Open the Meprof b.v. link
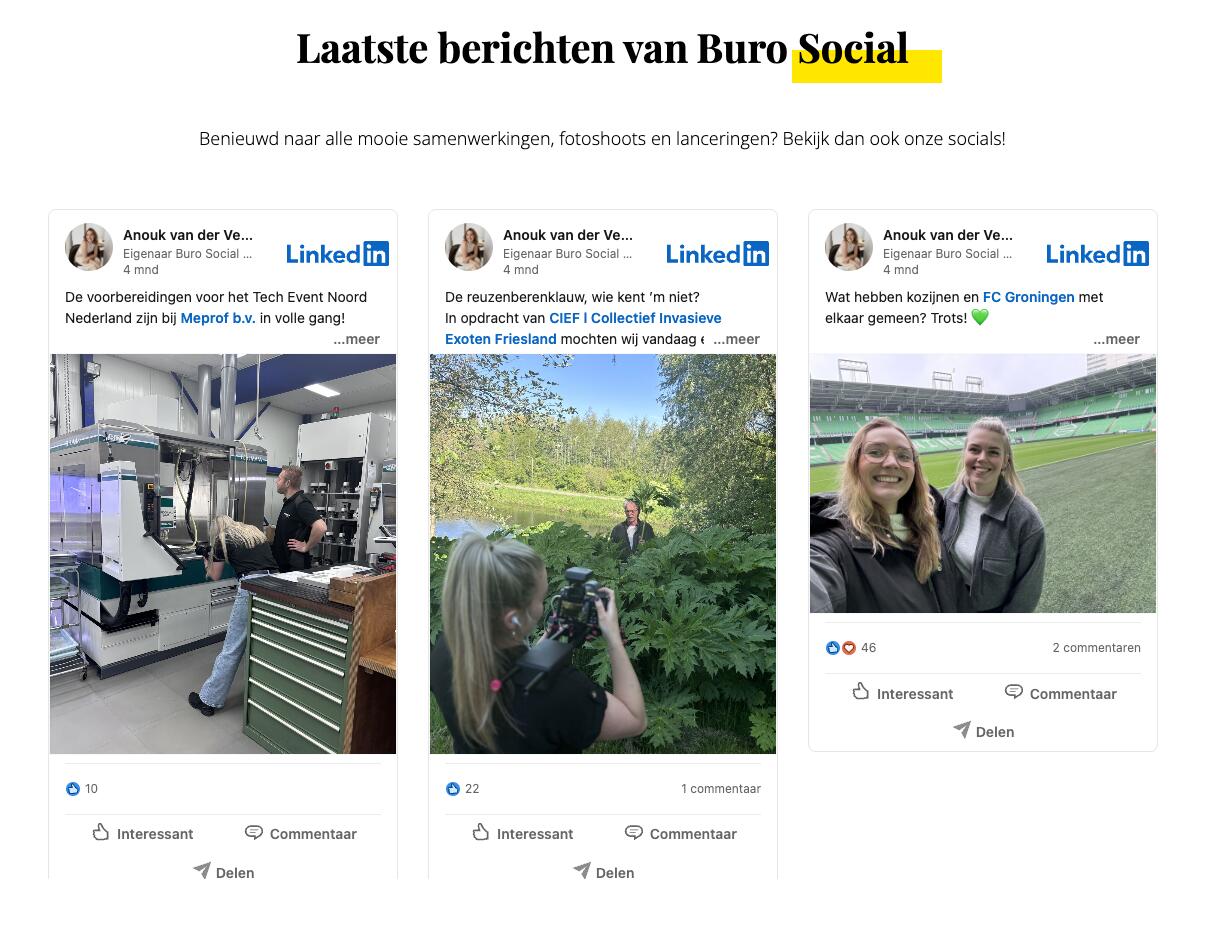1212x929 pixels. (x=218, y=318)
